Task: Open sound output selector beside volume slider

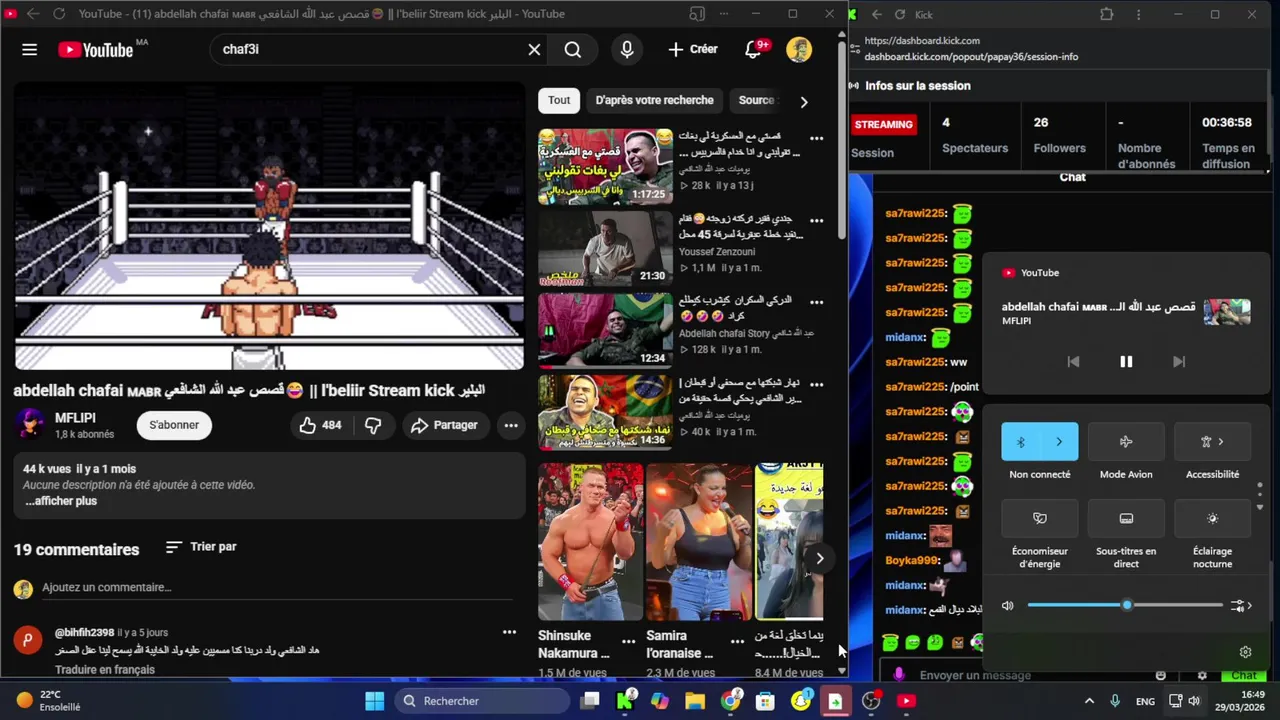Action: [1241, 605]
